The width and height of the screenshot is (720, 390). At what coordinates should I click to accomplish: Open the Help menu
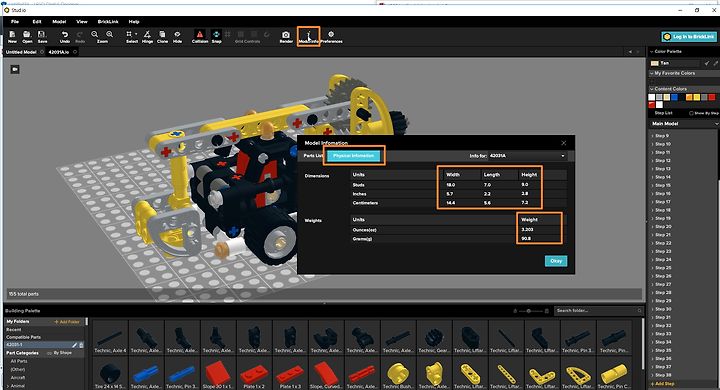[134, 22]
